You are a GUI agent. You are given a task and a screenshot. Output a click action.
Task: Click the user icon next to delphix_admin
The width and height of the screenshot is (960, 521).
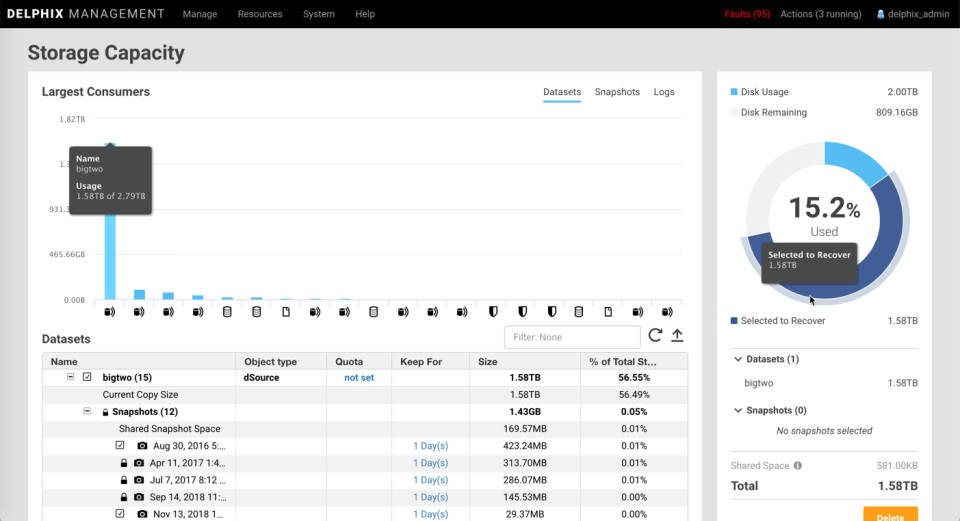[x=881, y=14]
